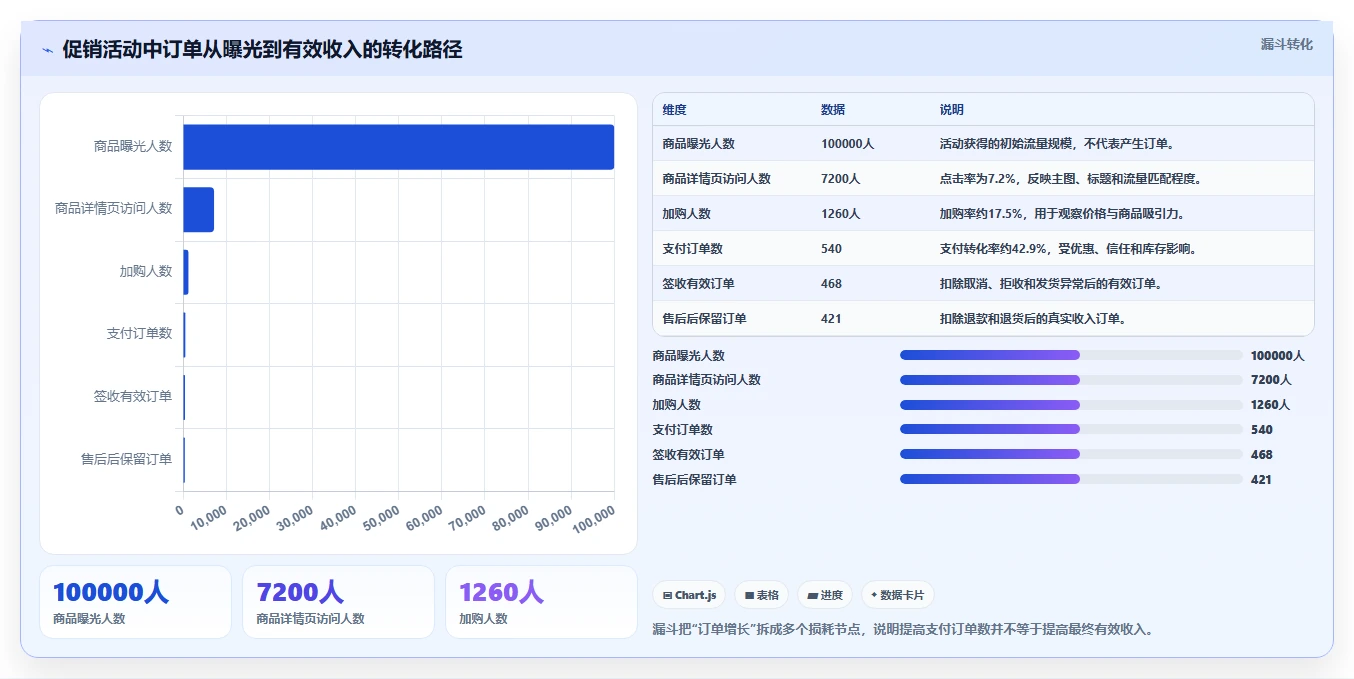Click the 10,000 tick on the x-axis
This screenshot has height=679, width=1354.
click(x=209, y=517)
